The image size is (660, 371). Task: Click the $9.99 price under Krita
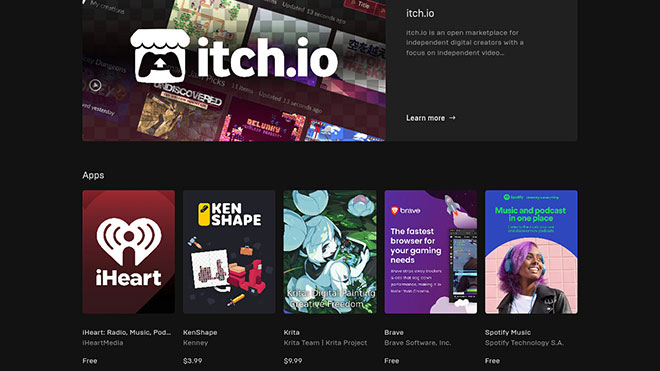[x=293, y=361]
